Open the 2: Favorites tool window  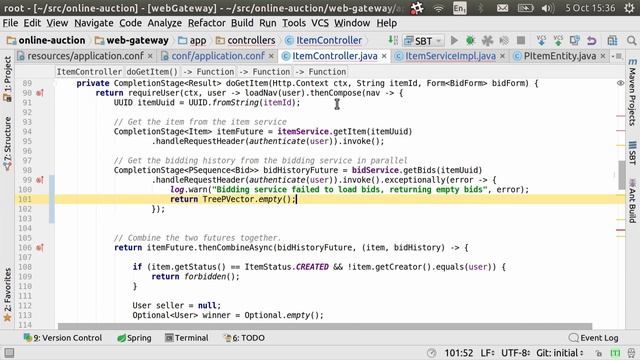[7, 295]
